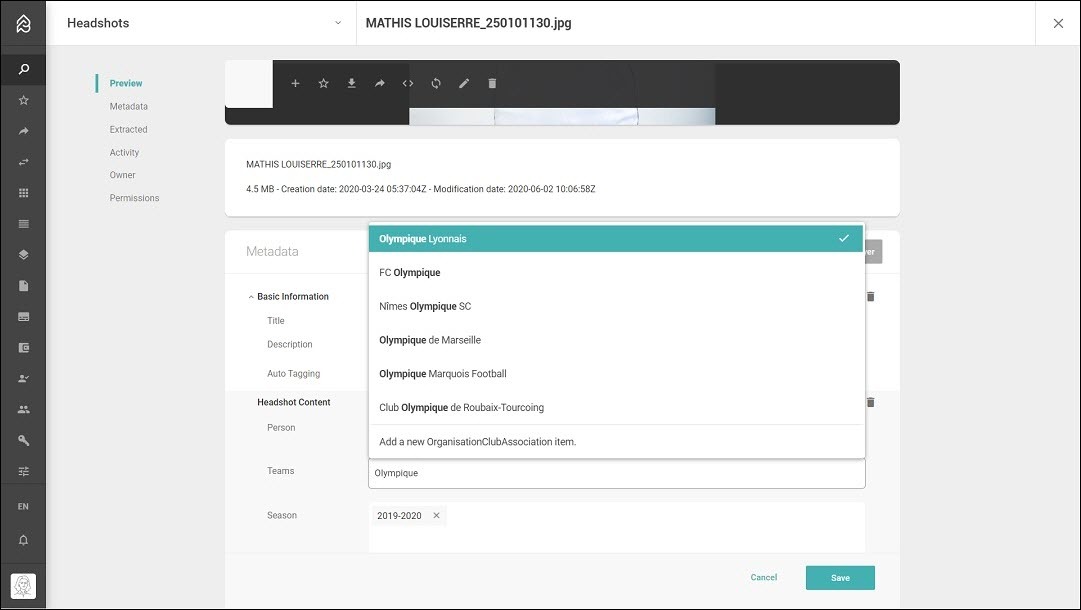Viewport: 1081px width, 610px height.
Task: Click the pencil edit icon in toolbar
Action: pyautogui.click(x=464, y=83)
